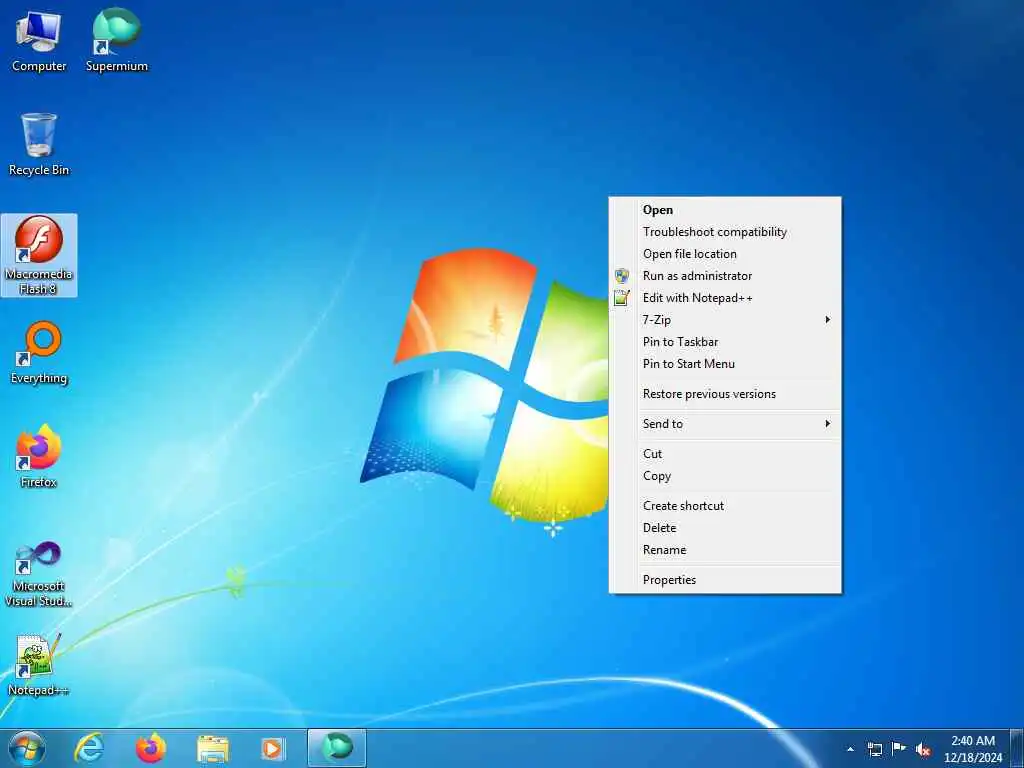The image size is (1024, 768).
Task: Choose Restore previous versions
Action: pyautogui.click(x=725, y=394)
